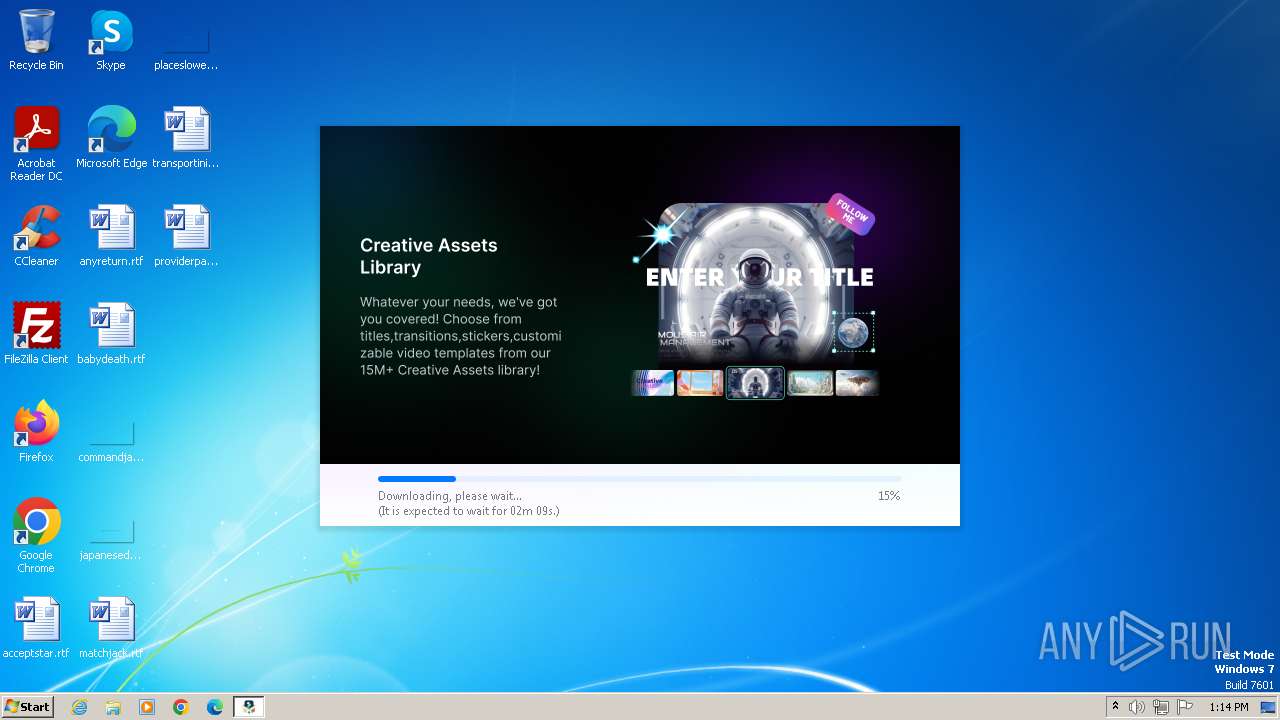Launch the FileZilla Client shortcut
The image size is (1280, 720).
(36, 334)
